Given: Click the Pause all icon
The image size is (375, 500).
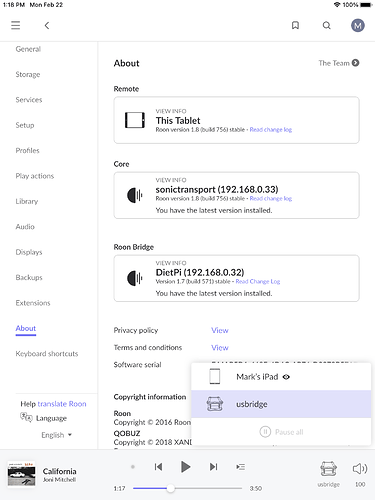Looking at the screenshot, I should (x=265, y=432).
